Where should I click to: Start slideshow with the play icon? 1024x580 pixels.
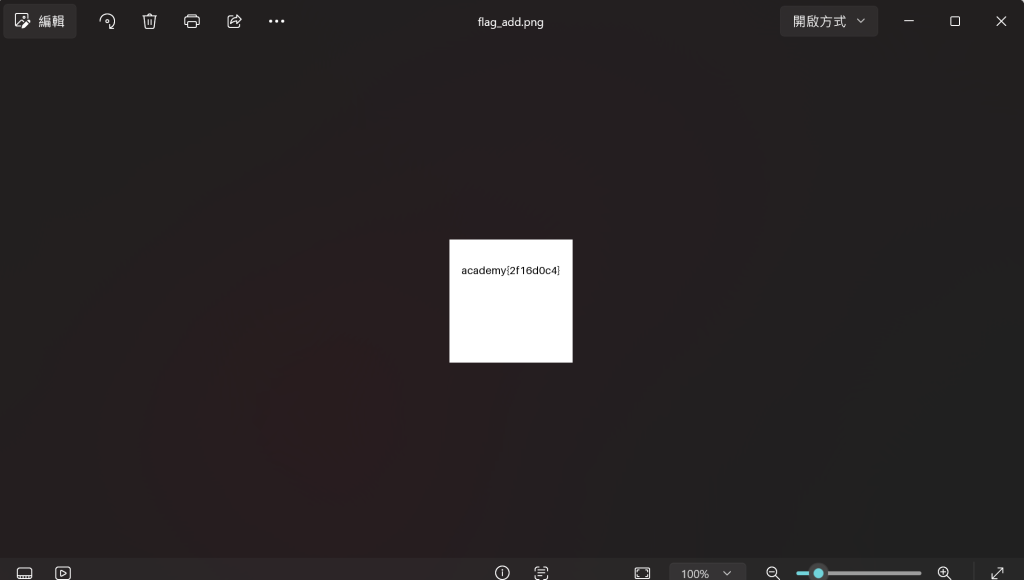[63, 573]
